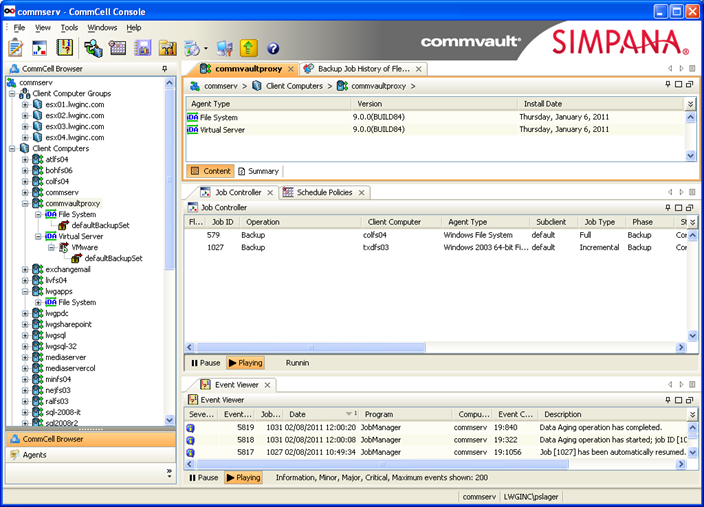
Task: Show the Summary view tab
Action: pyautogui.click(x=259, y=171)
